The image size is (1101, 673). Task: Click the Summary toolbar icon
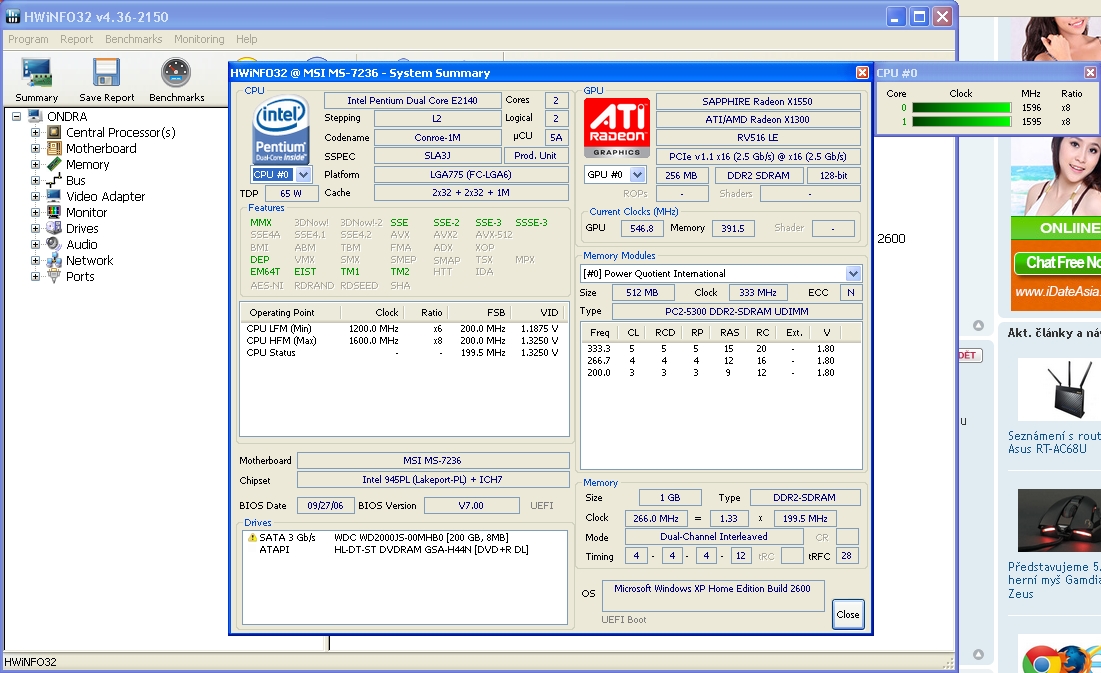point(37,76)
